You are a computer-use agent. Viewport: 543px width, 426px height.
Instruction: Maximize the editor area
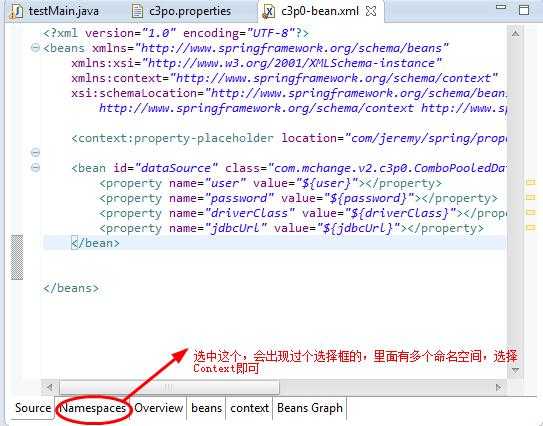coord(524,10)
